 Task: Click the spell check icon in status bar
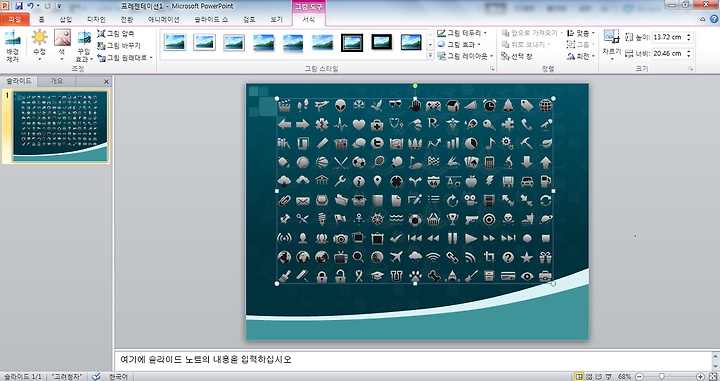[96, 376]
